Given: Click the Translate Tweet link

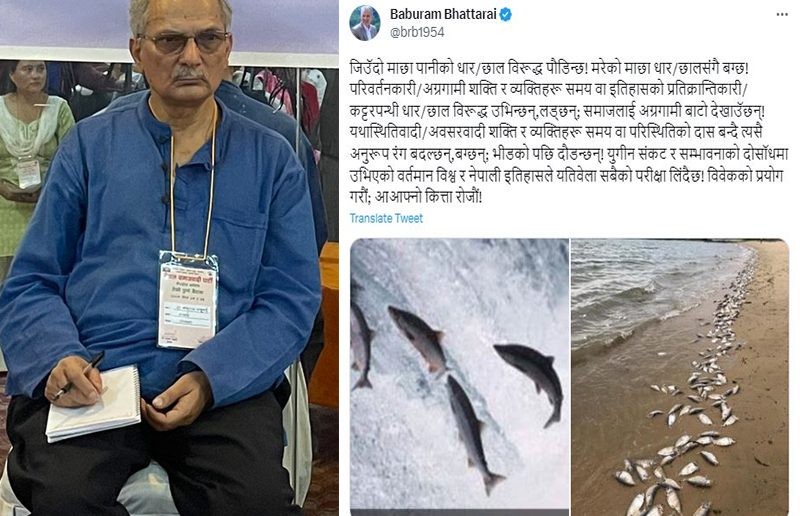Looking at the screenshot, I should pos(386,218).
